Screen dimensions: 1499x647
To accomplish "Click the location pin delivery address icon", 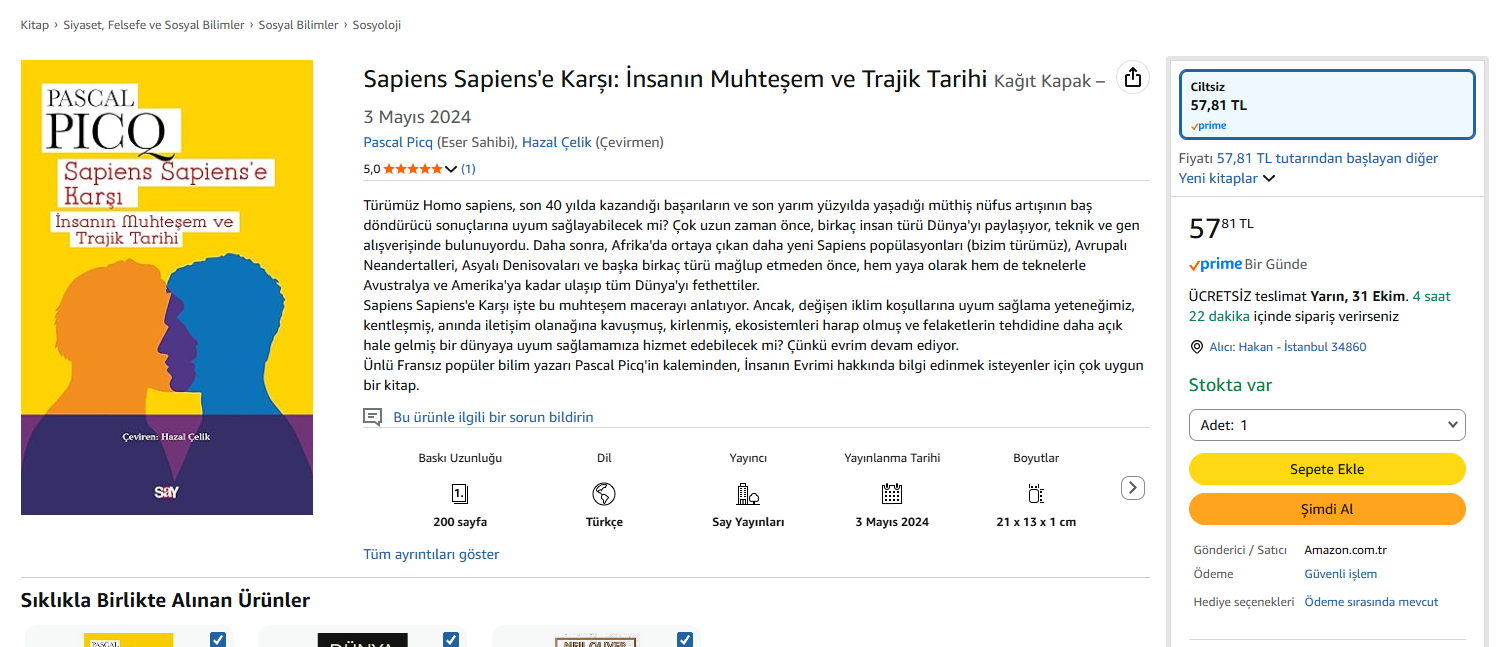I will [x=1197, y=347].
